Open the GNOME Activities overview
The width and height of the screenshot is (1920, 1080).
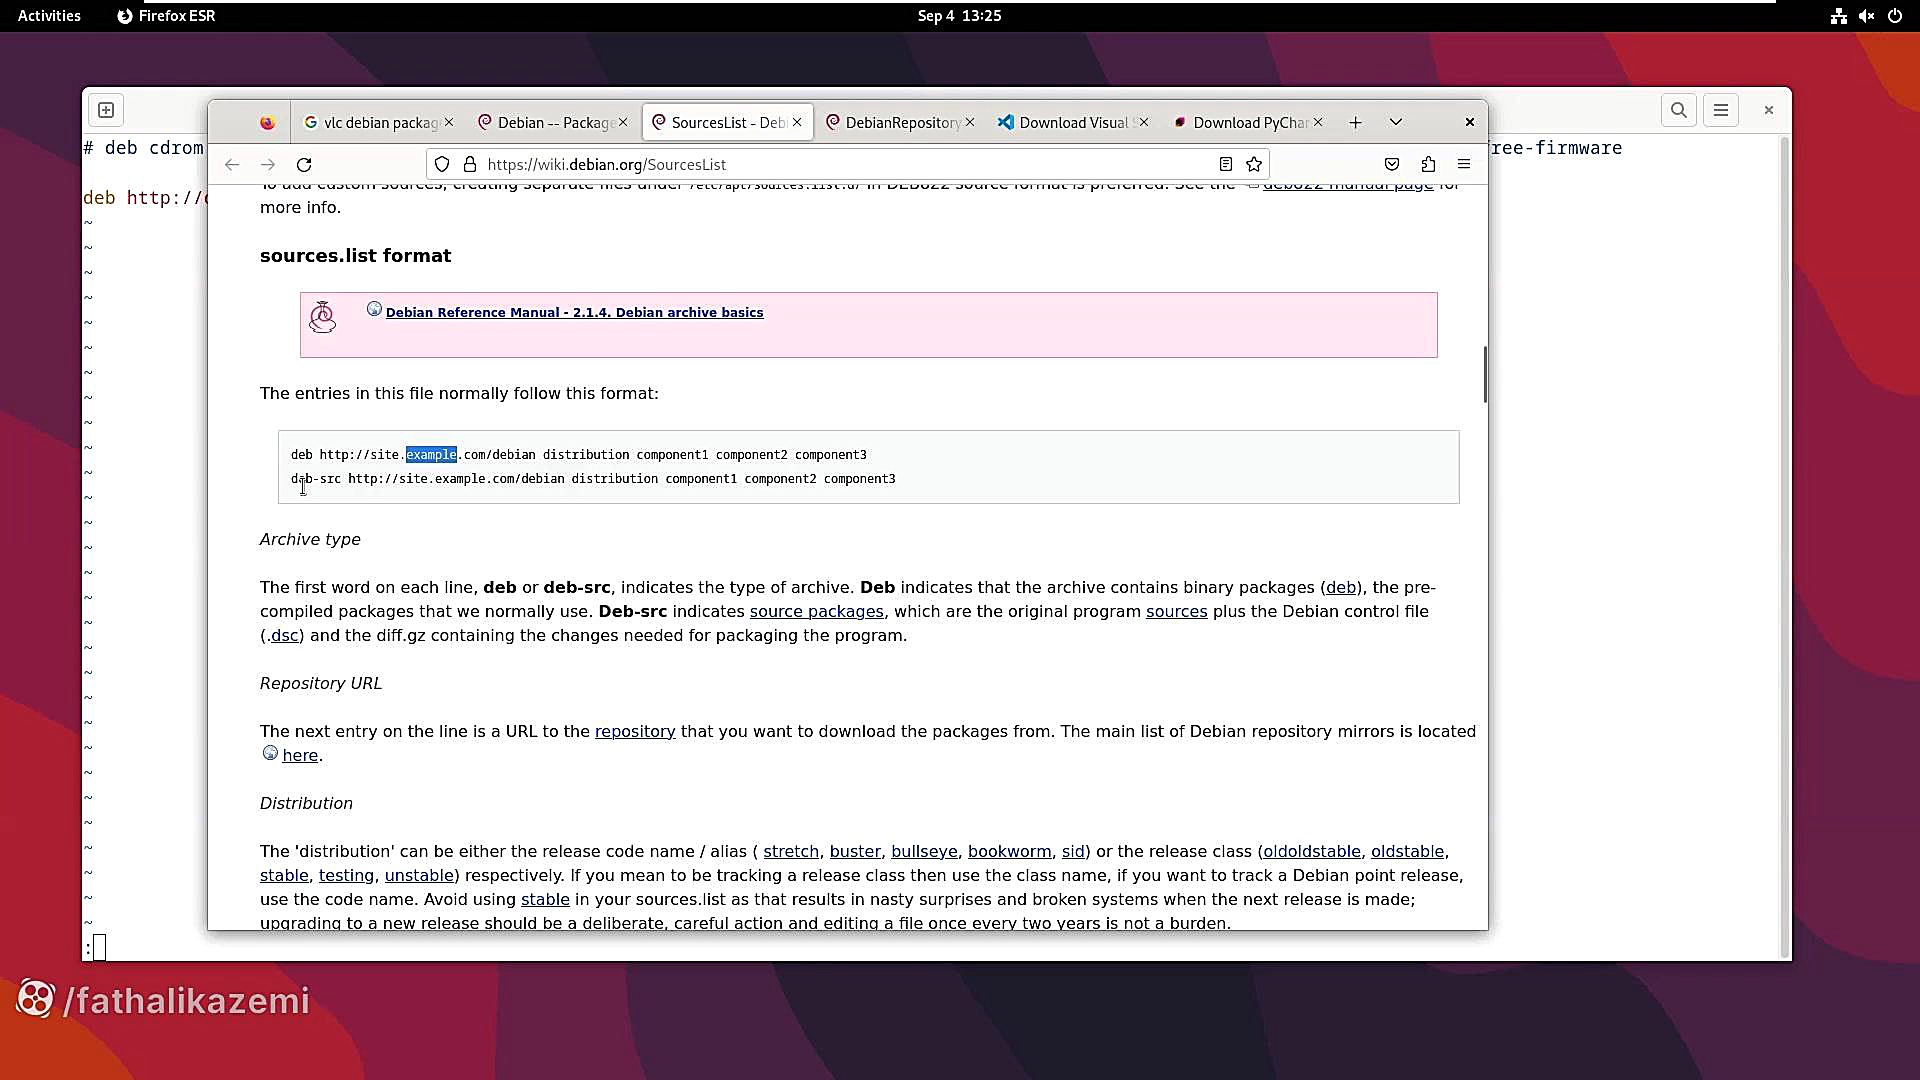(49, 16)
